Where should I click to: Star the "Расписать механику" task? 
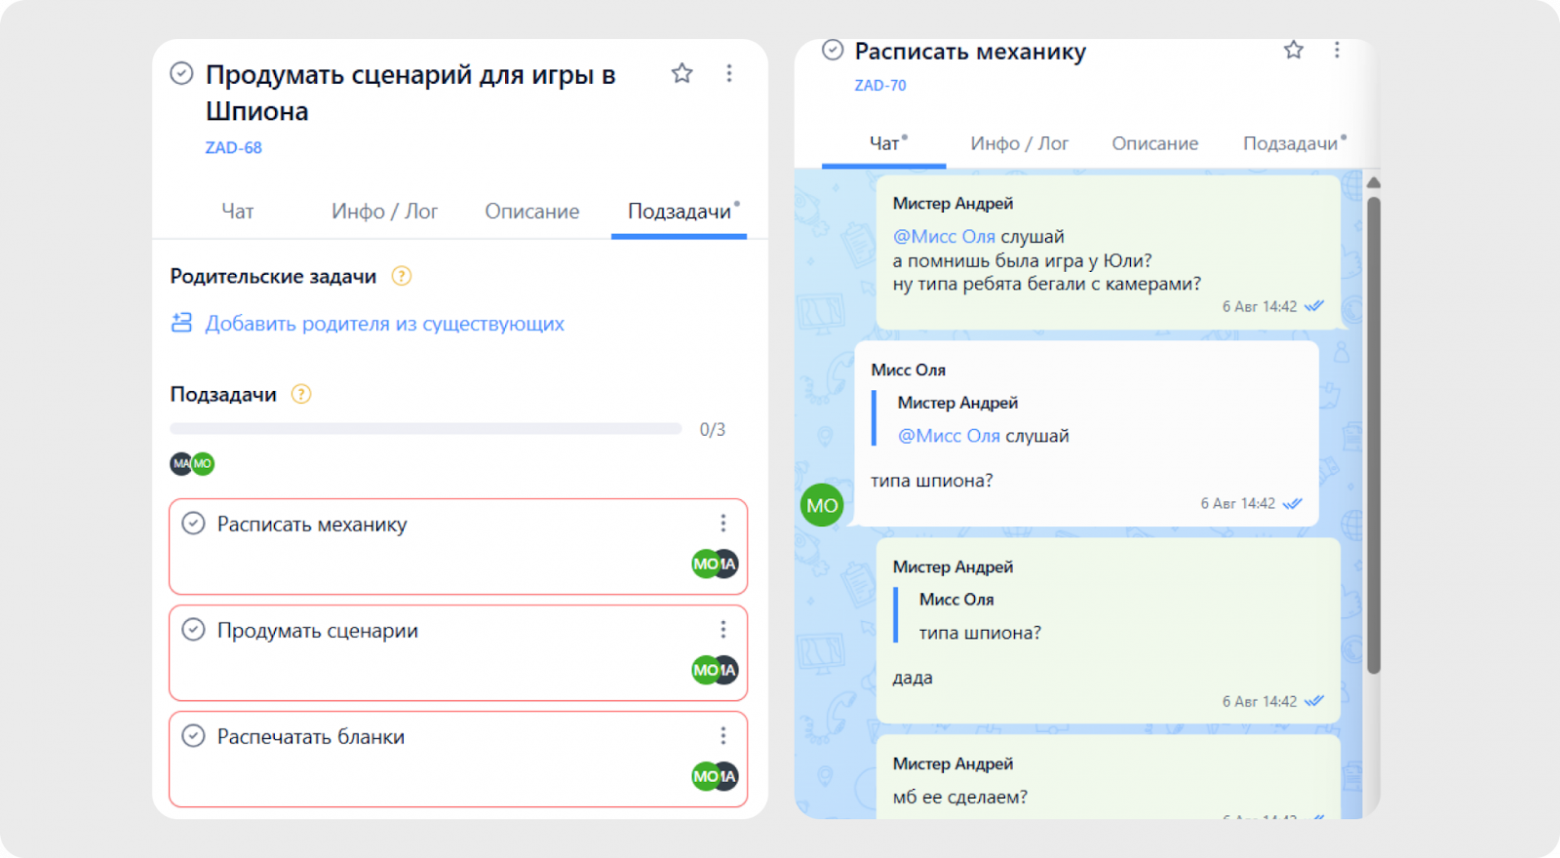[1293, 50]
